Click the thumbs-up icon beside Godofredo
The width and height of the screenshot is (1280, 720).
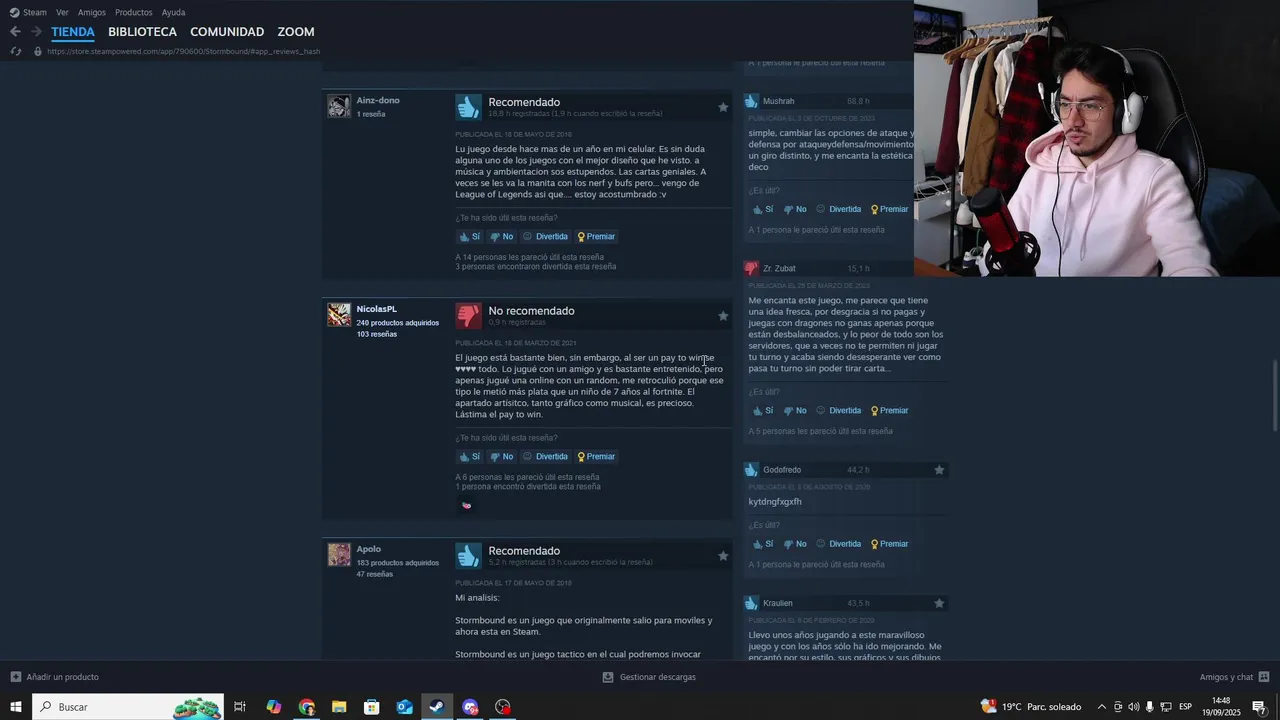coord(751,470)
